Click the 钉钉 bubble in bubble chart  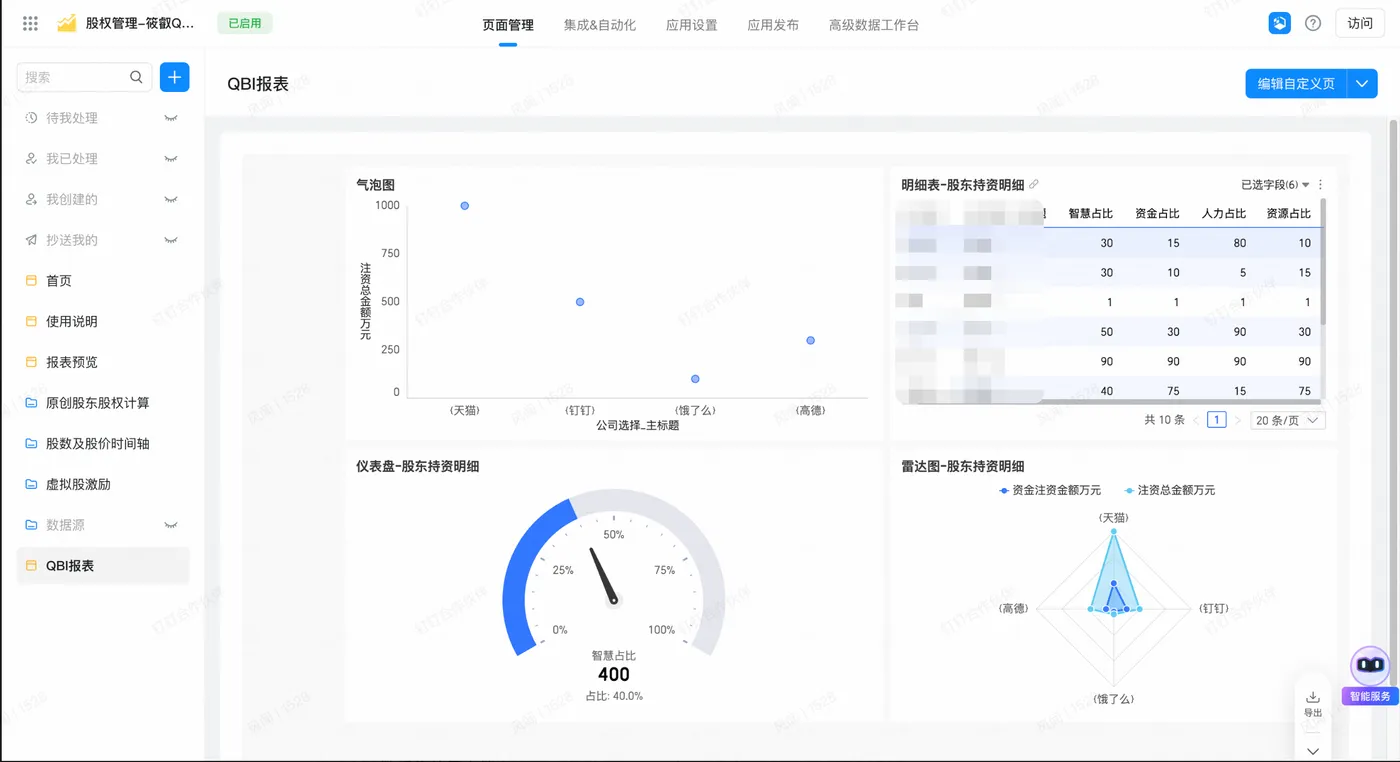[x=580, y=302]
